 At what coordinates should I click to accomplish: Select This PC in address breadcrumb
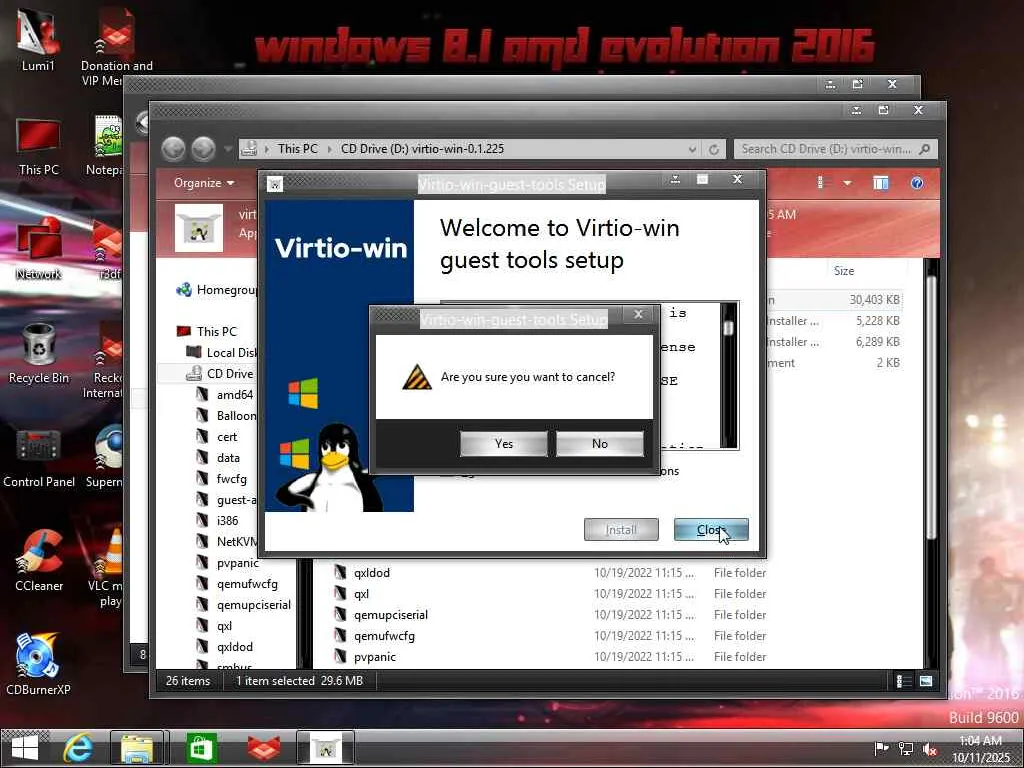pos(298,149)
